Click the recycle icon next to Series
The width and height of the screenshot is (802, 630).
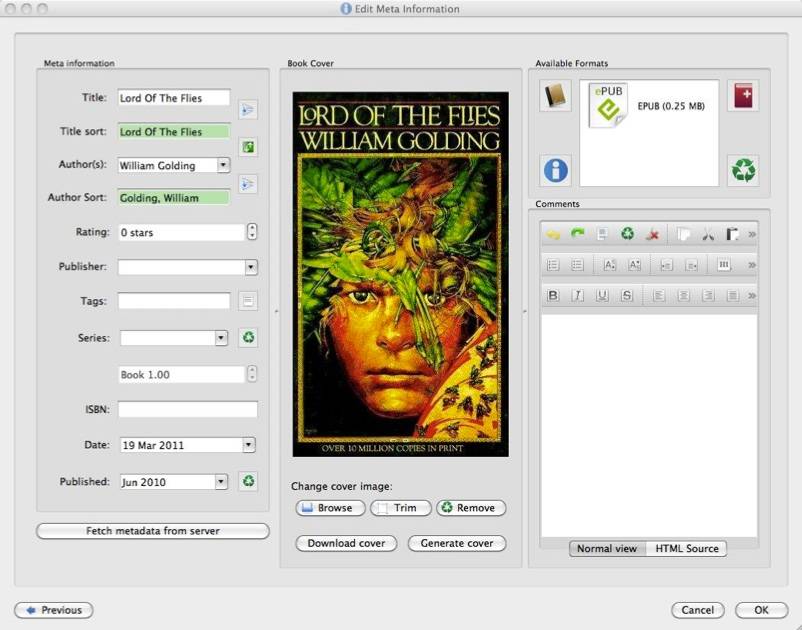(248, 338)
